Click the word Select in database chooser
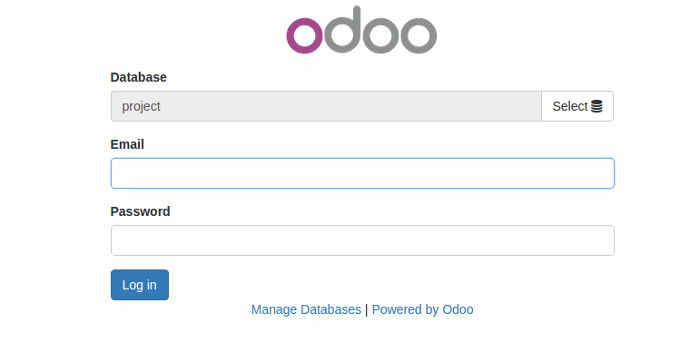Viewport: 690px width, 362px height. (570, 106)
